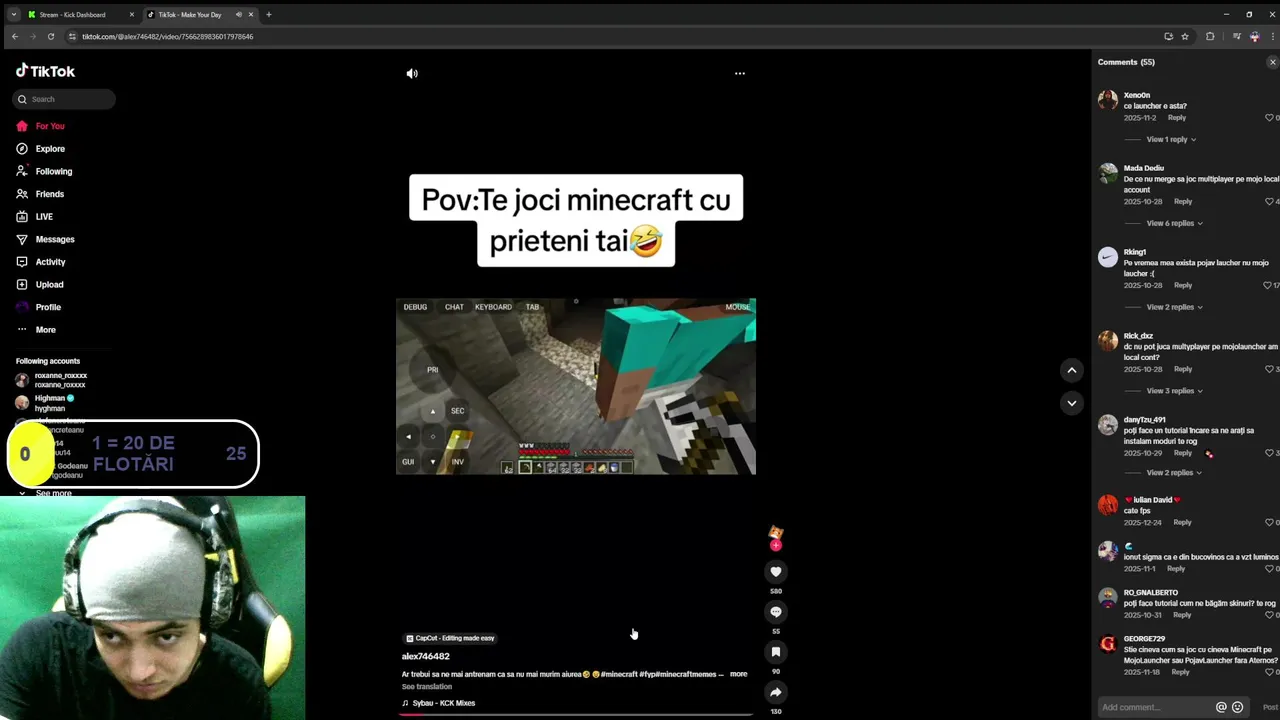Open GEORGE729's profile avatar
This screenshot has height=720, width=1280.
point(1107,643)
